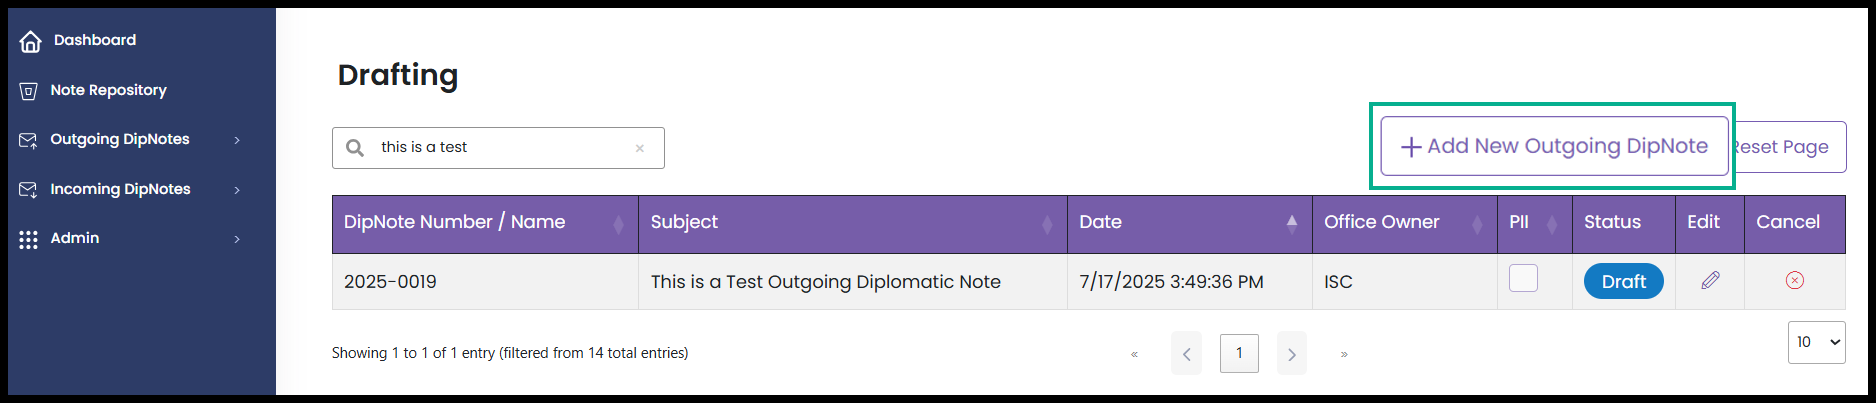Viewport: 1876px width, 403px height.
Task: Open Note Repository from the sidebar
Action: (x=108, y=90)
